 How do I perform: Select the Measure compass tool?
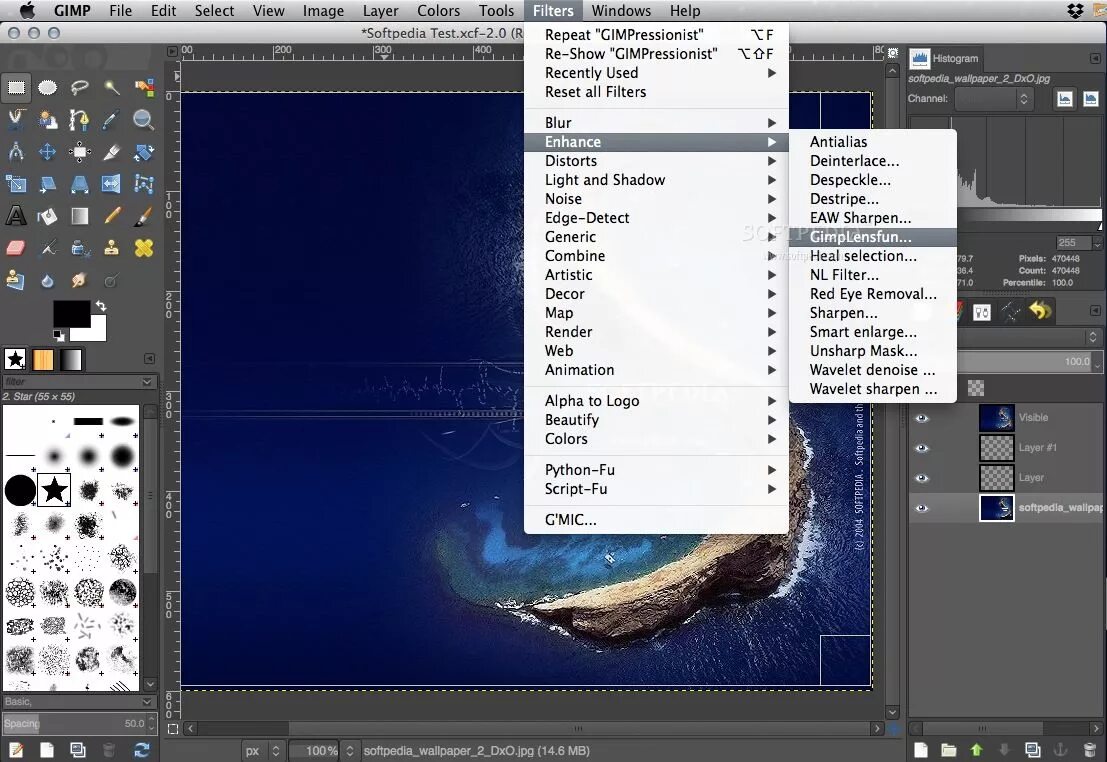pos(16,152)
